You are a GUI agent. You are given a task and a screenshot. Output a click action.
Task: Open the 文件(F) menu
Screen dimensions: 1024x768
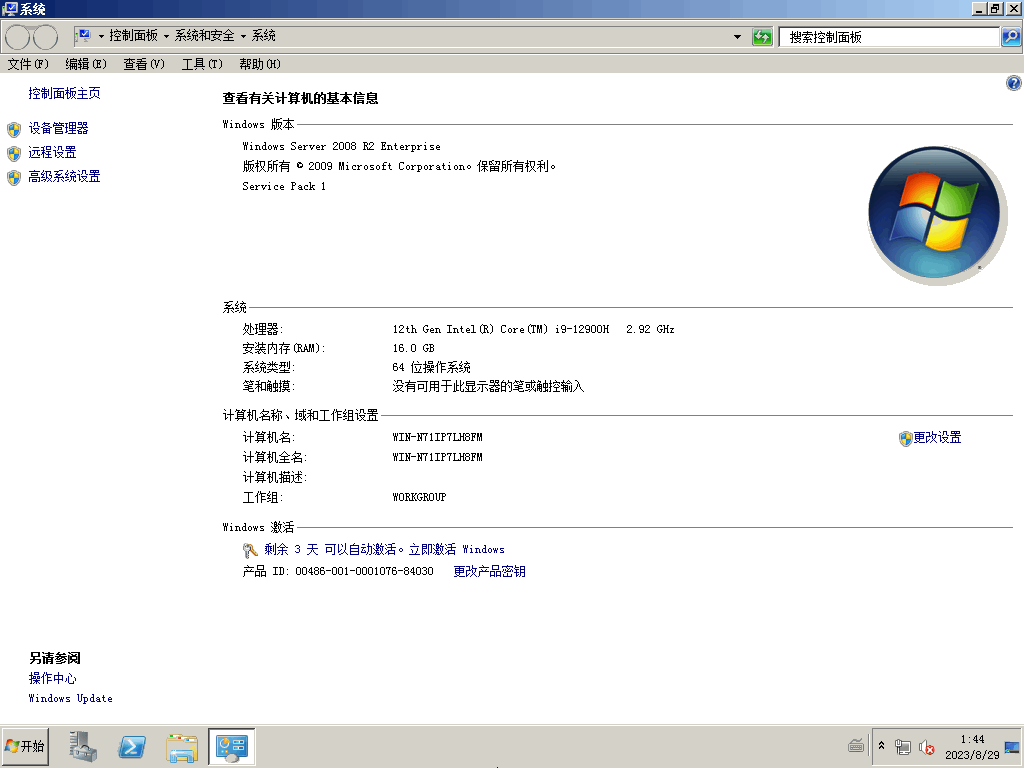28,64
